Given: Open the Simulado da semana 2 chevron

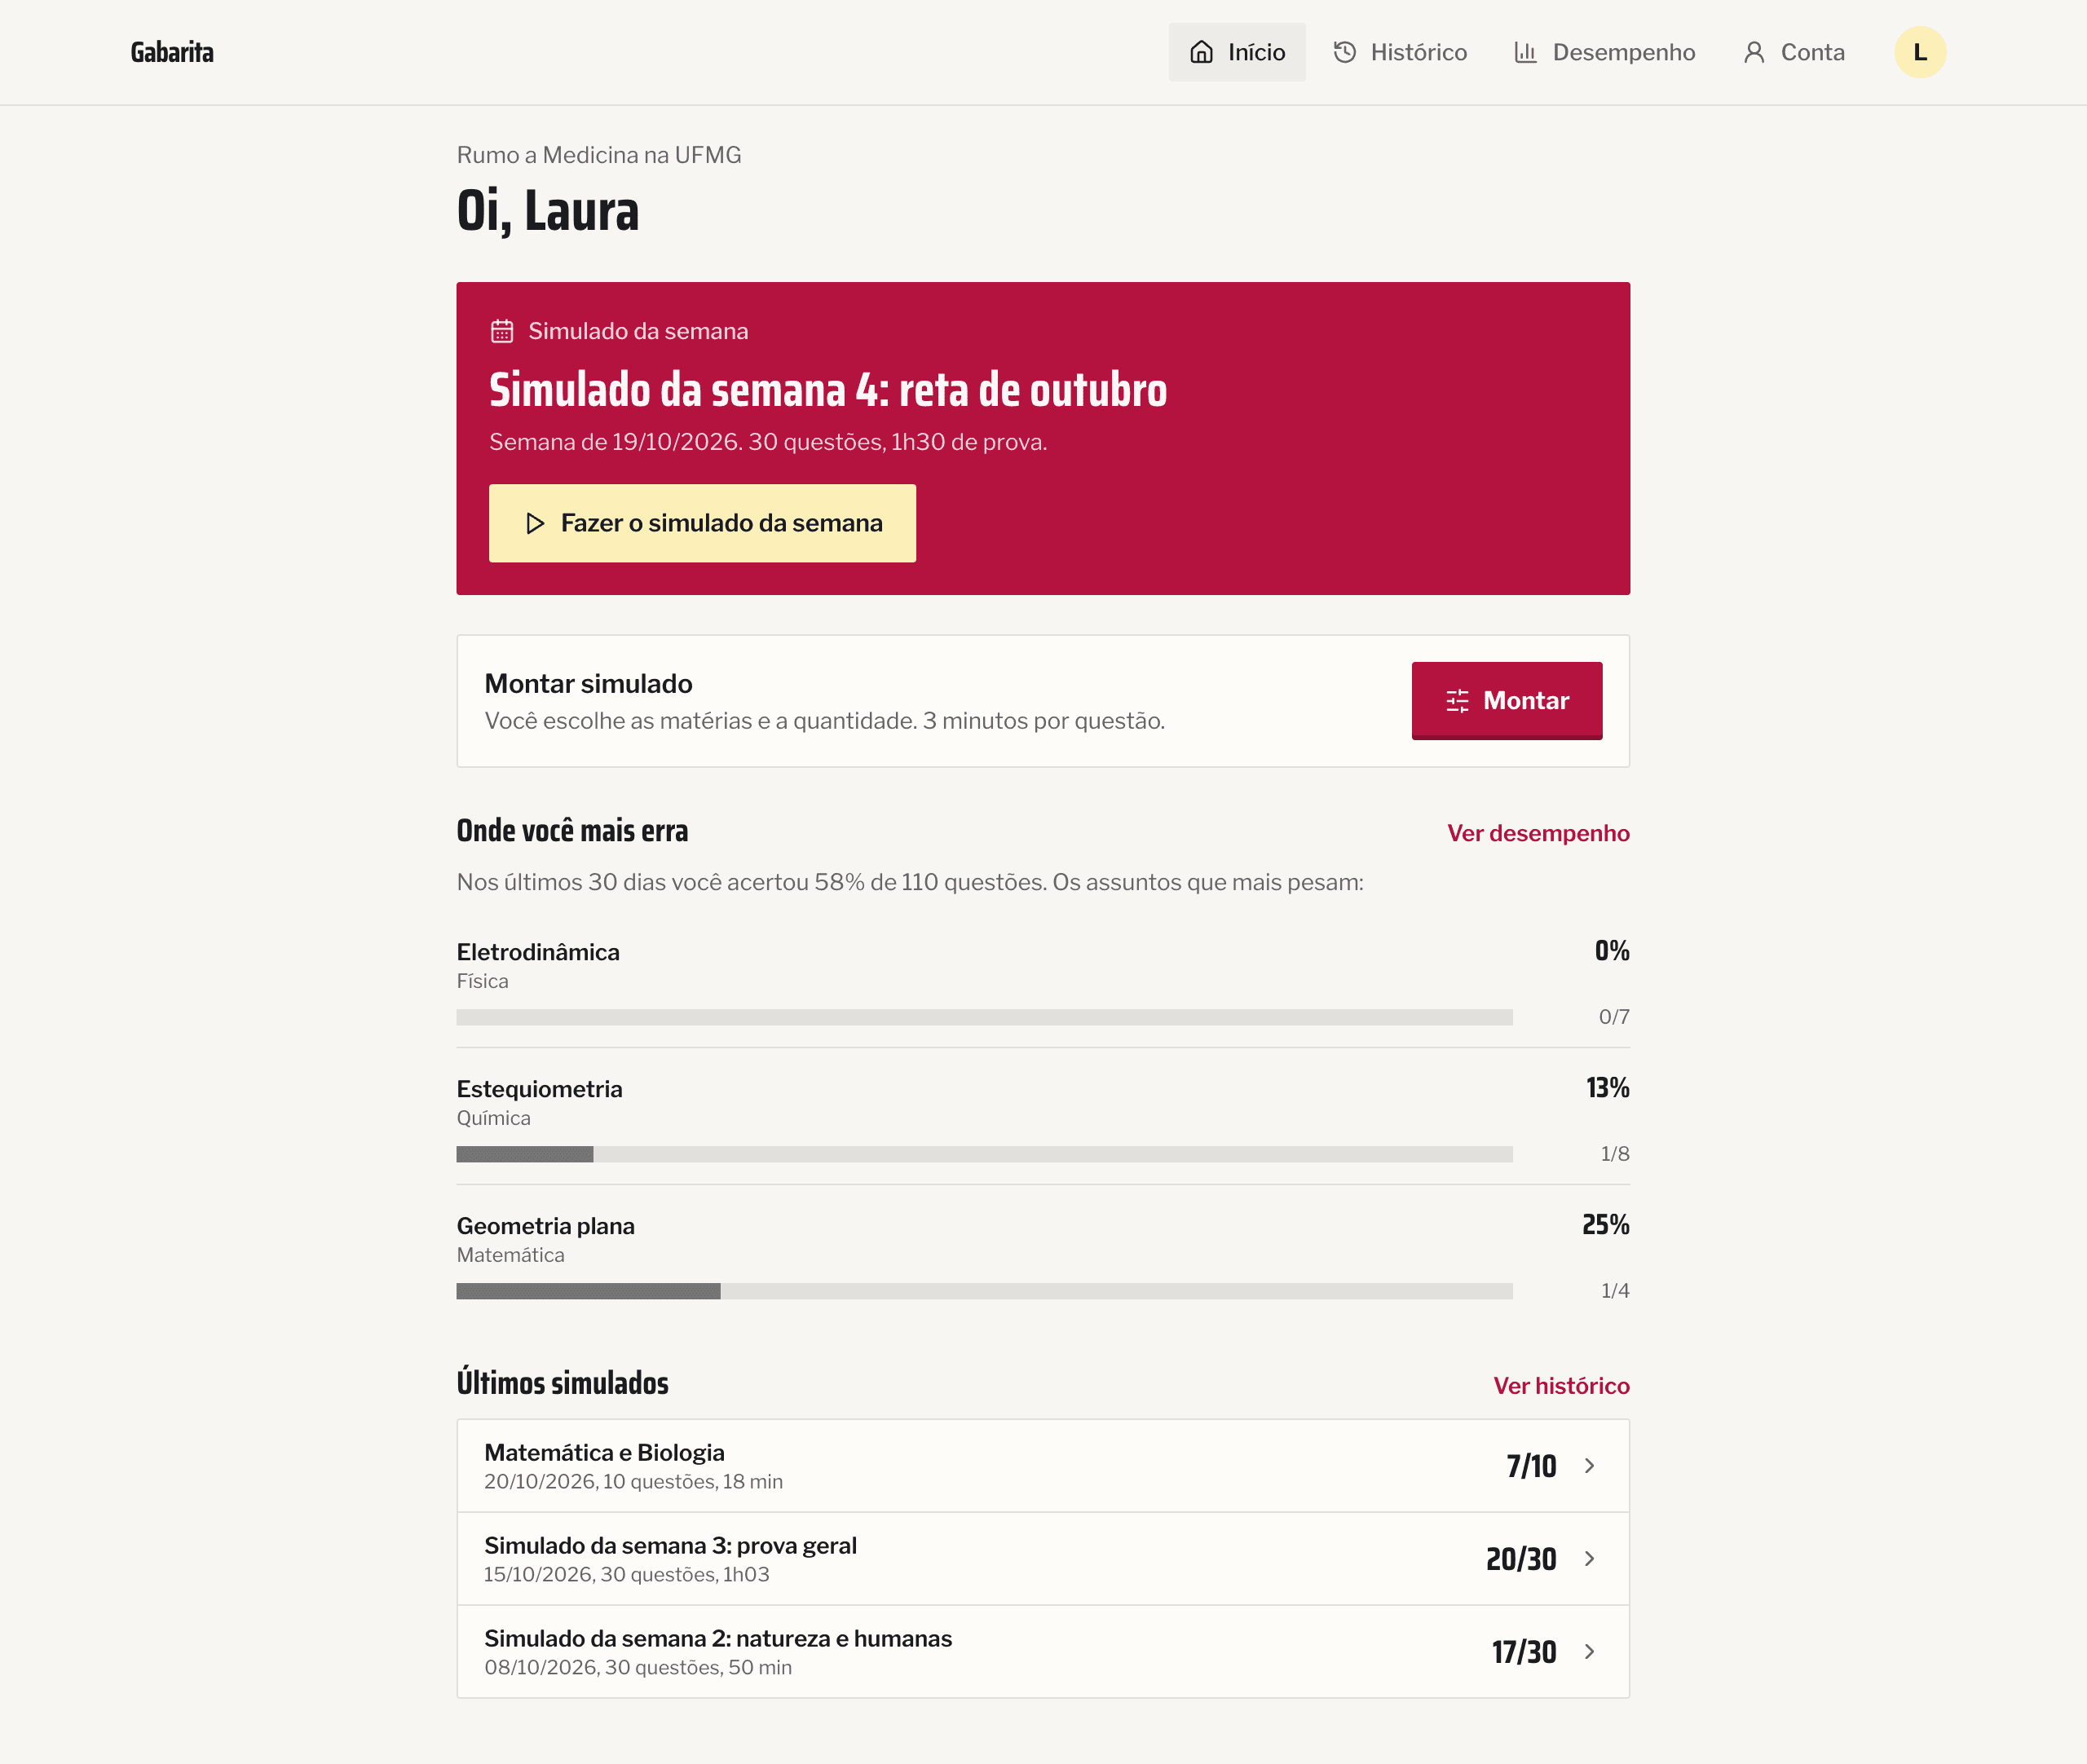Looking at the screenshot, I should pos(1589,1651).
